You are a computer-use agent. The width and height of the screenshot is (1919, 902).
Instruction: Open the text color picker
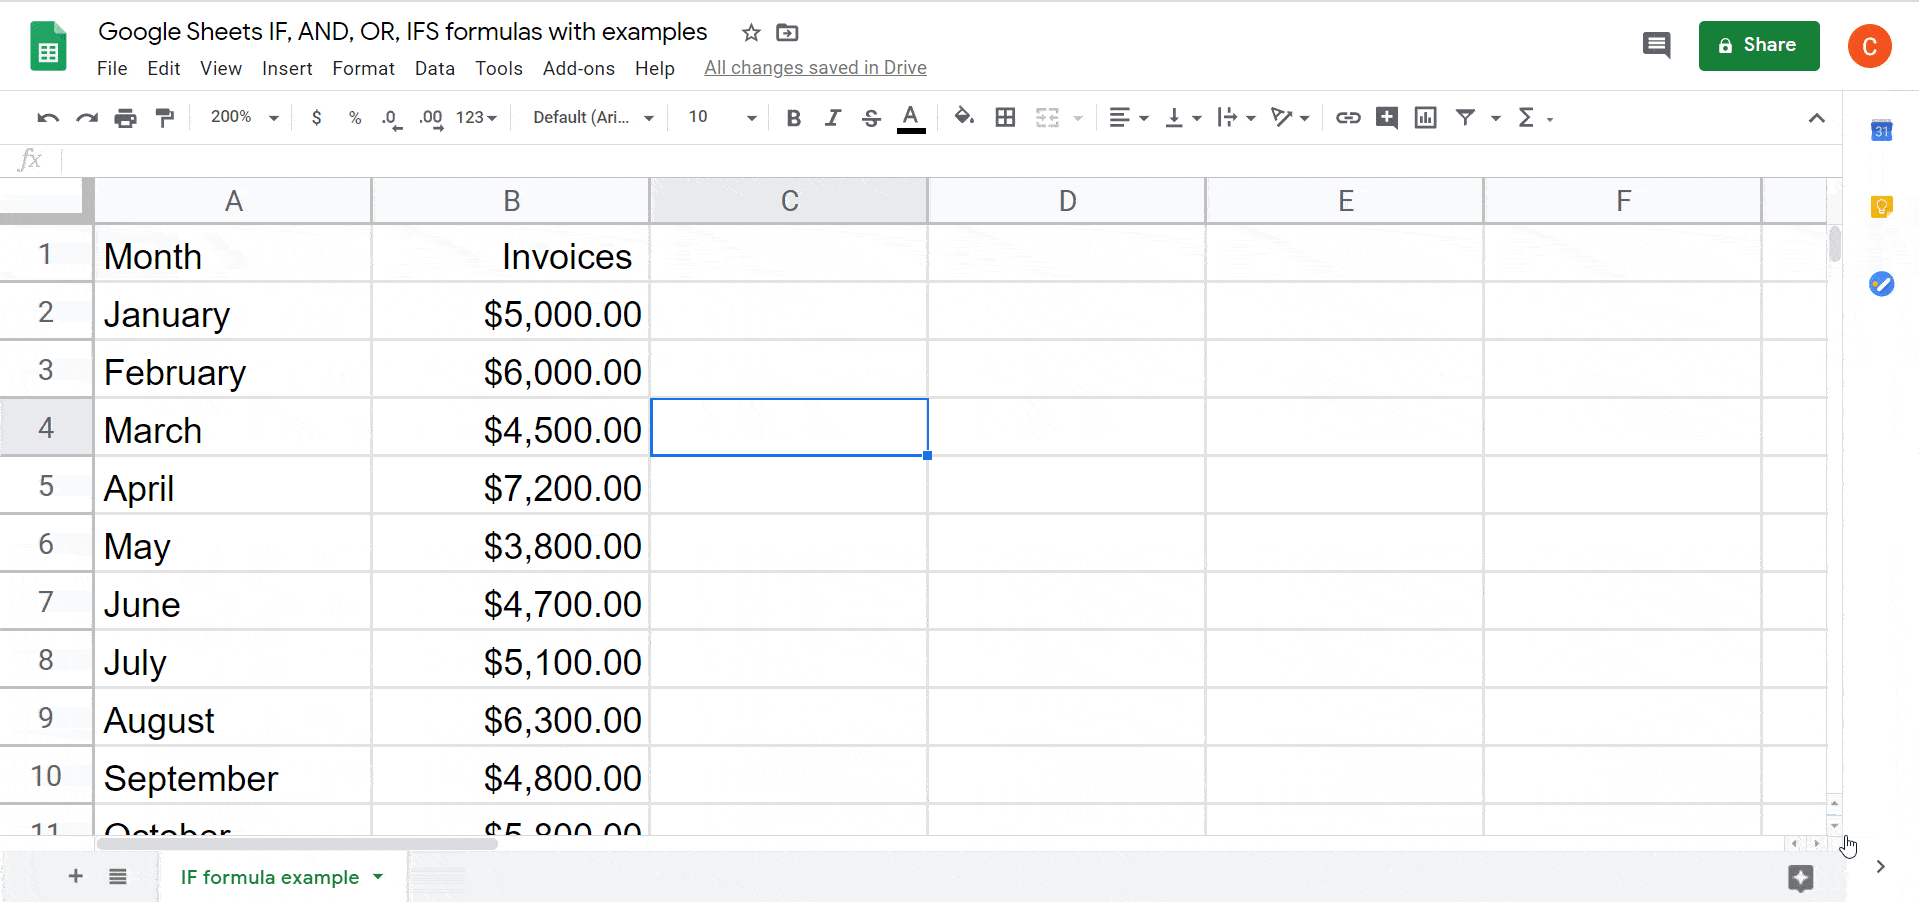point(910,117)
